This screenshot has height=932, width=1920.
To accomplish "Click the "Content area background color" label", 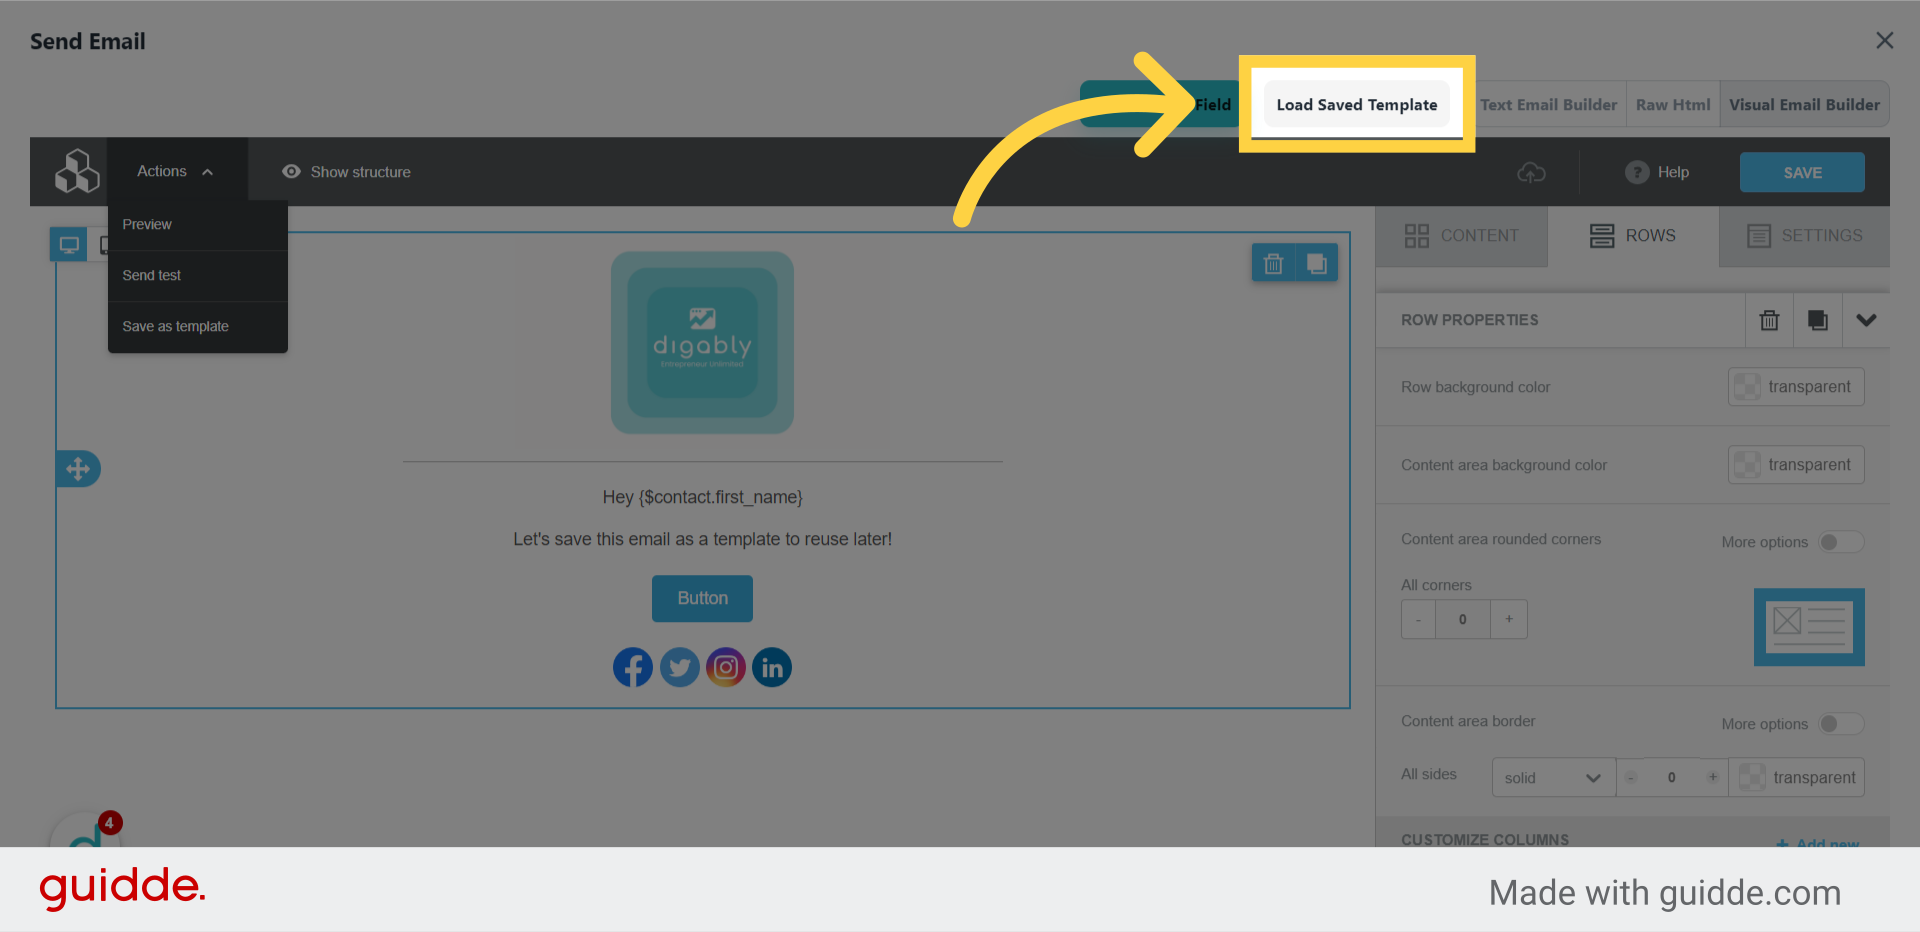I will [1504, 465].
